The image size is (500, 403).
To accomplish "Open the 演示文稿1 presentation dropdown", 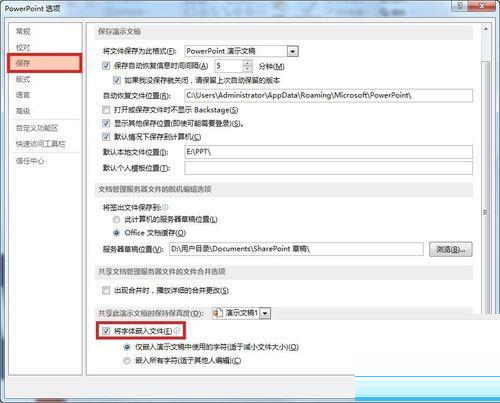I will [265, 313].
